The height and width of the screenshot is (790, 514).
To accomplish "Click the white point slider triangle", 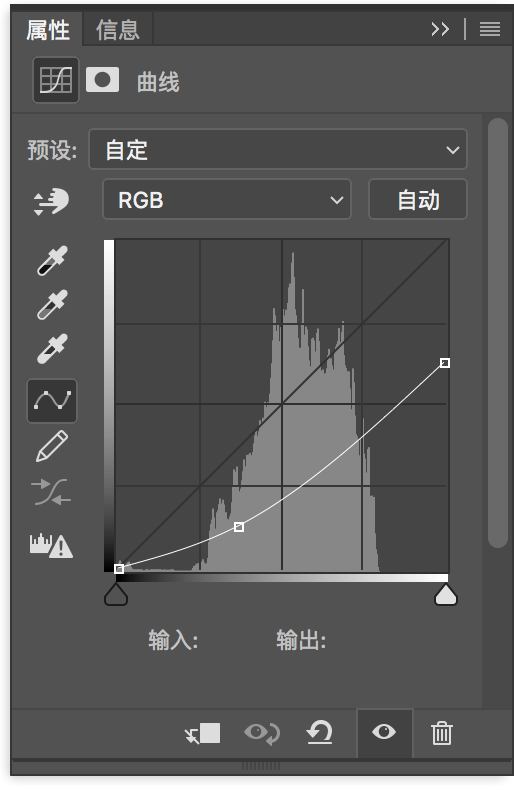I will click(x=445, y=595).
